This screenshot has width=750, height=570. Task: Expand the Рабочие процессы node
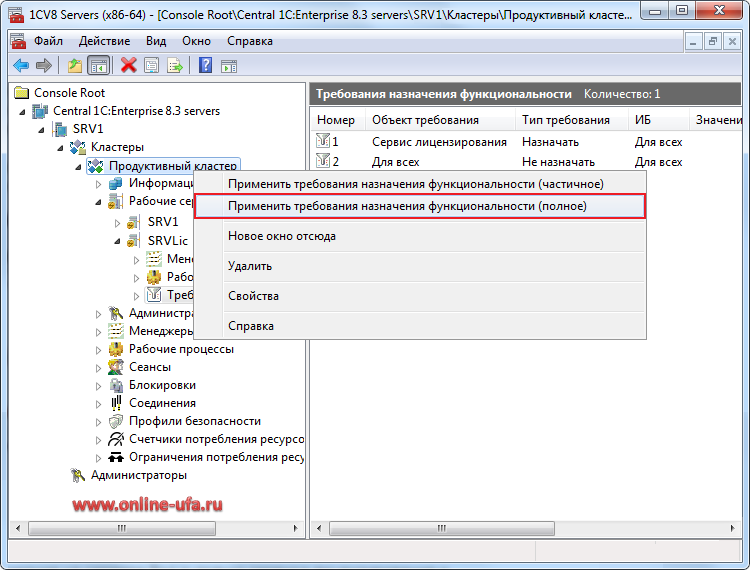pyautogui.click(x=98, y=350)
